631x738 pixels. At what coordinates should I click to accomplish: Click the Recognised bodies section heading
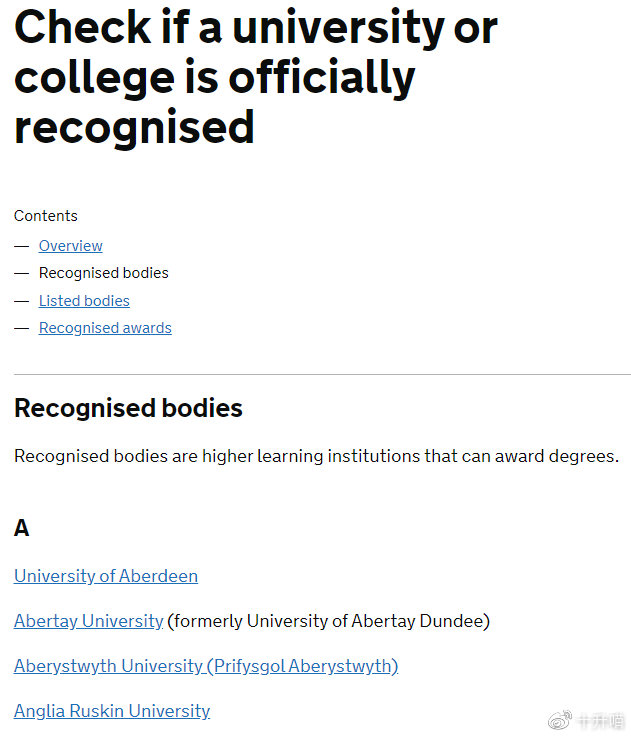(128, 408)
